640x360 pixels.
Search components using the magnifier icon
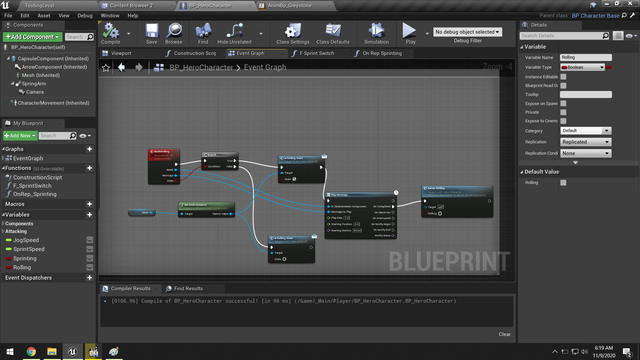tap(90, 37)
